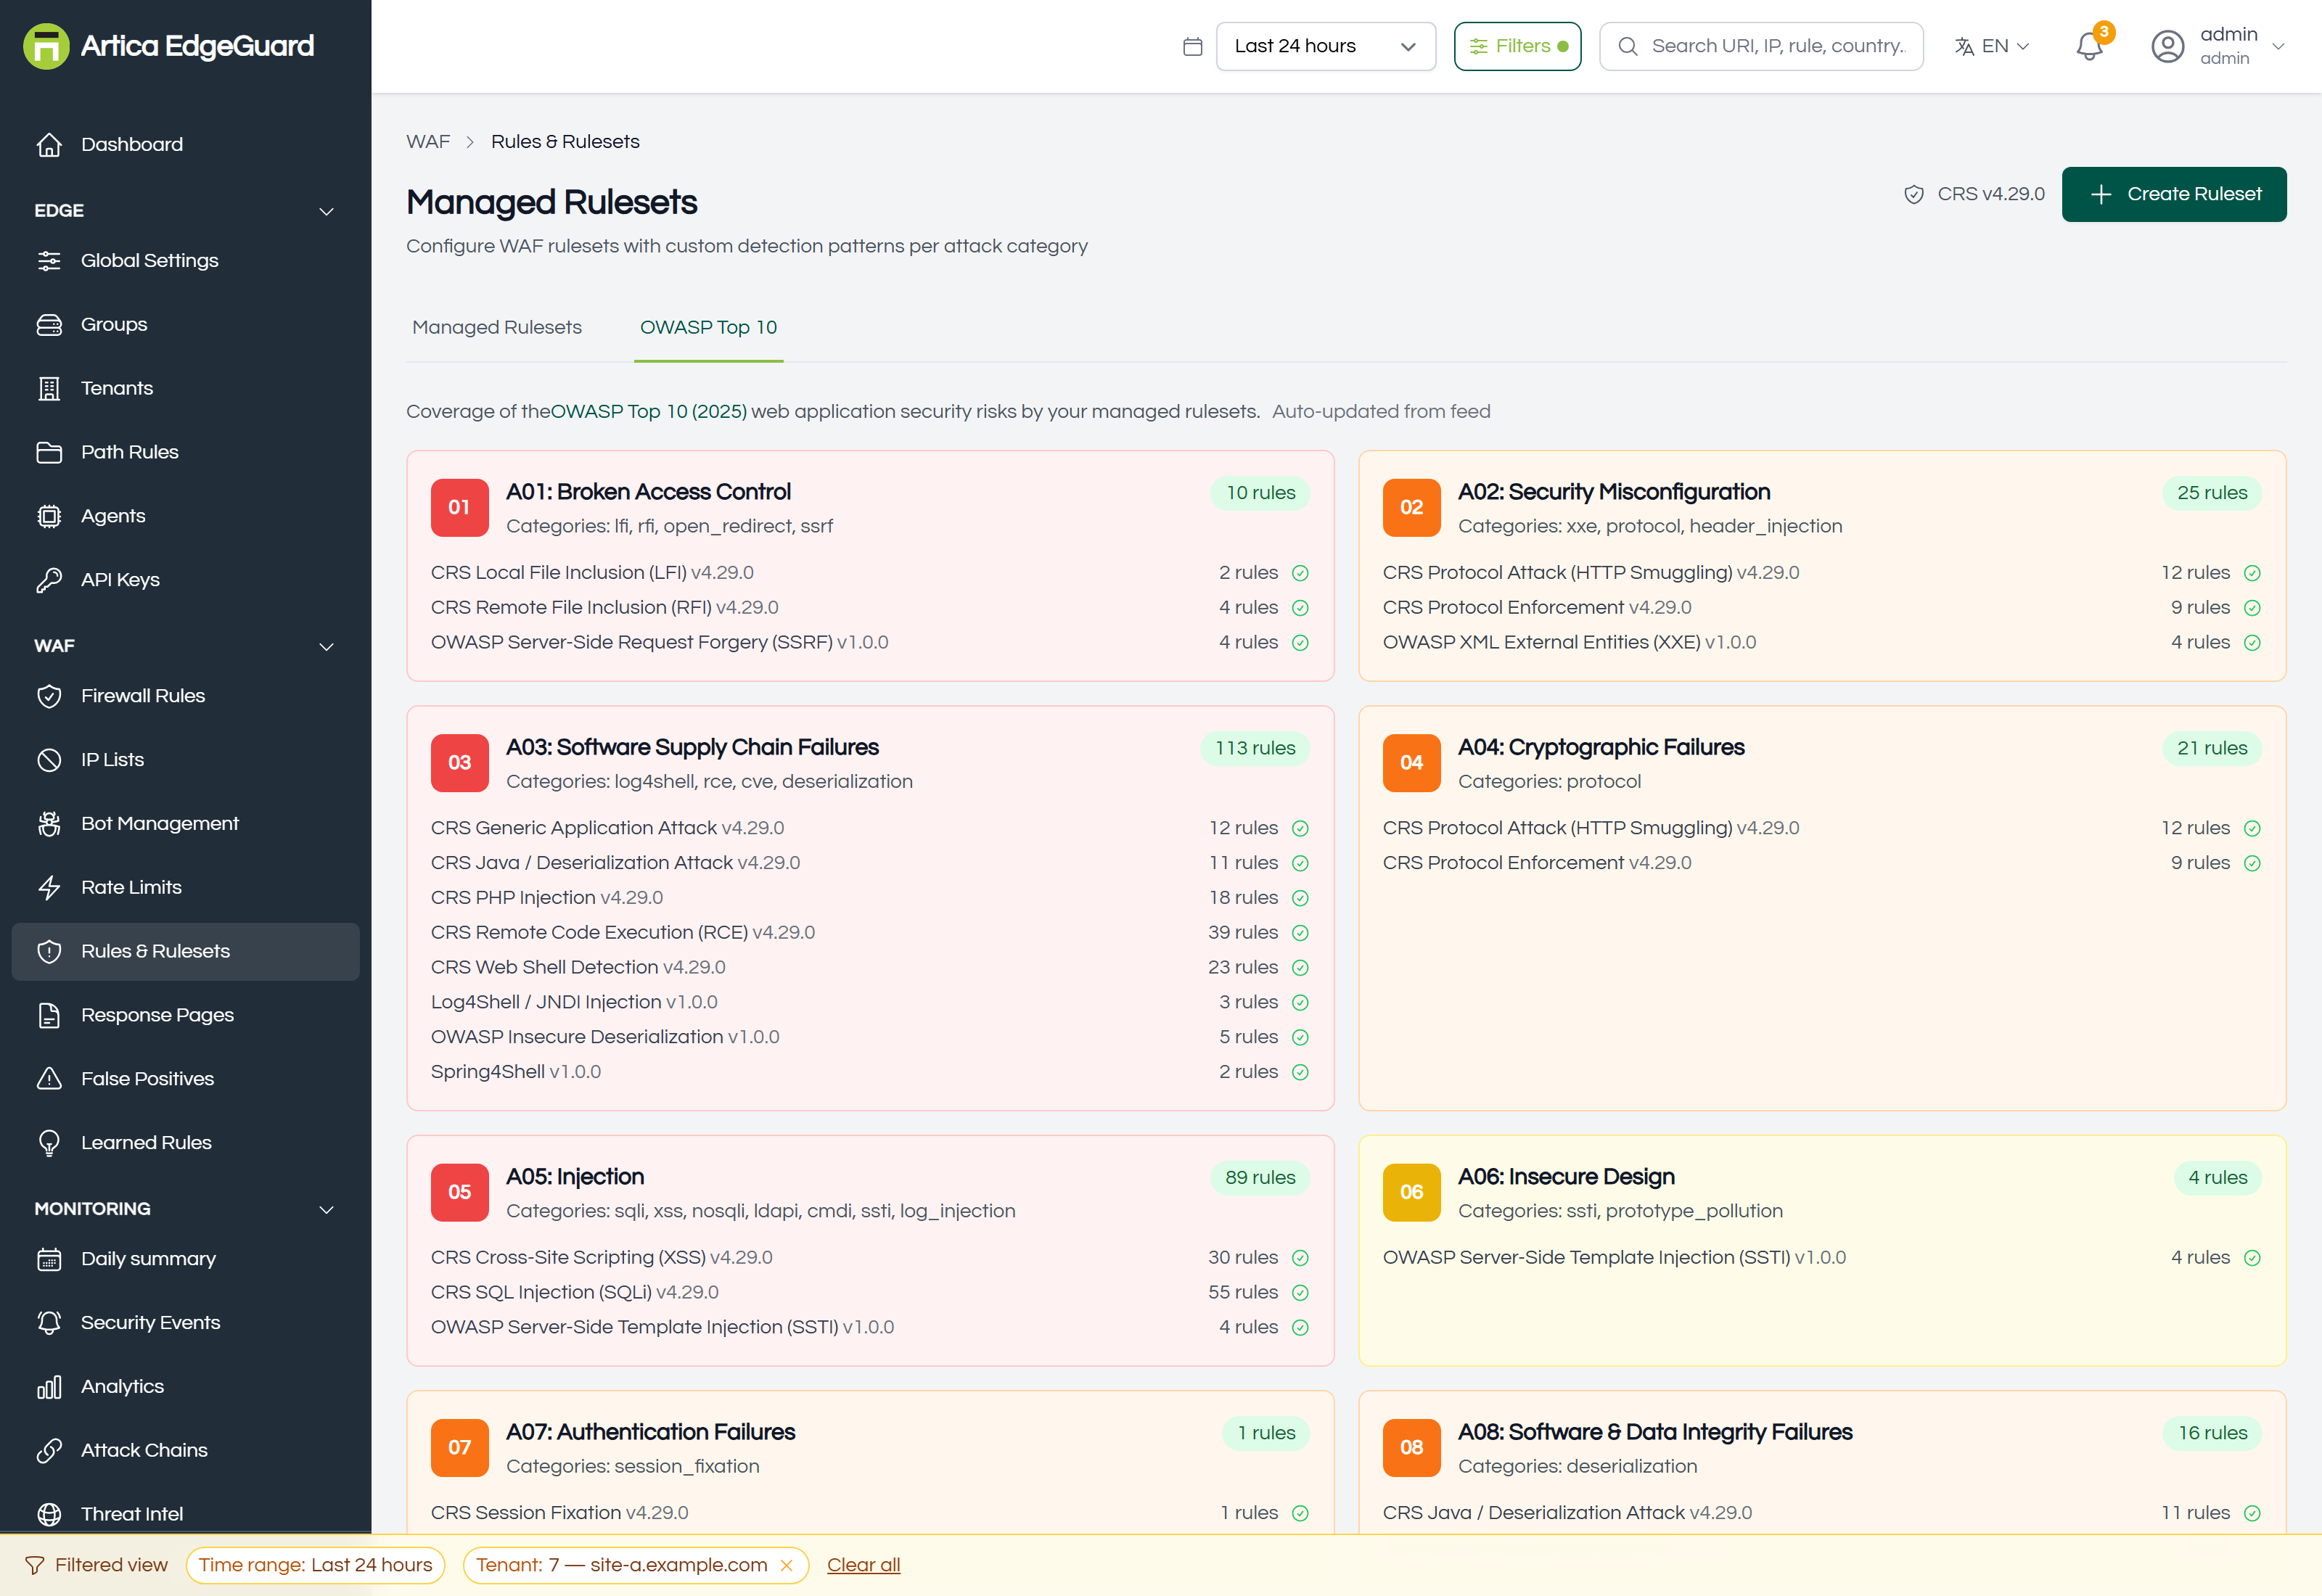Image resolution: width=2322 pixels, height=1596 pixels.
Task: Click the Time range: Last 24 hours chip
Action: point(315,1565)
